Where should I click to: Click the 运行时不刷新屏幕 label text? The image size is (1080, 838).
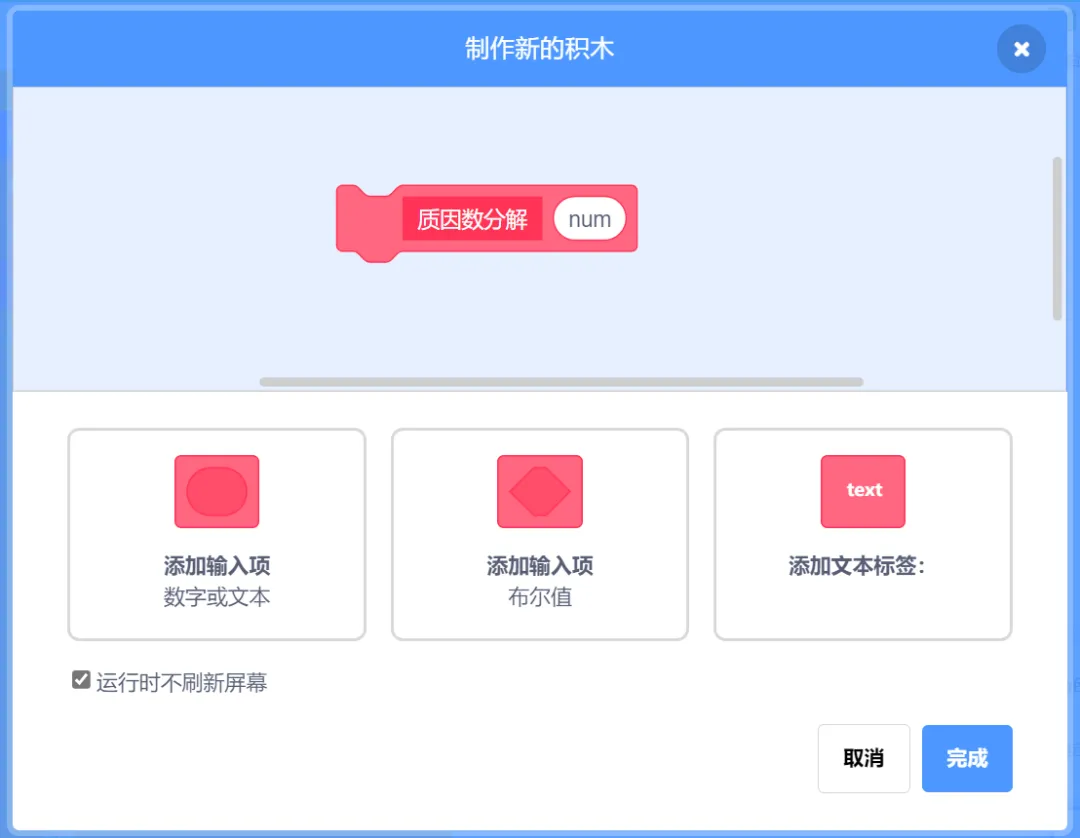click(x=181, y=682)
